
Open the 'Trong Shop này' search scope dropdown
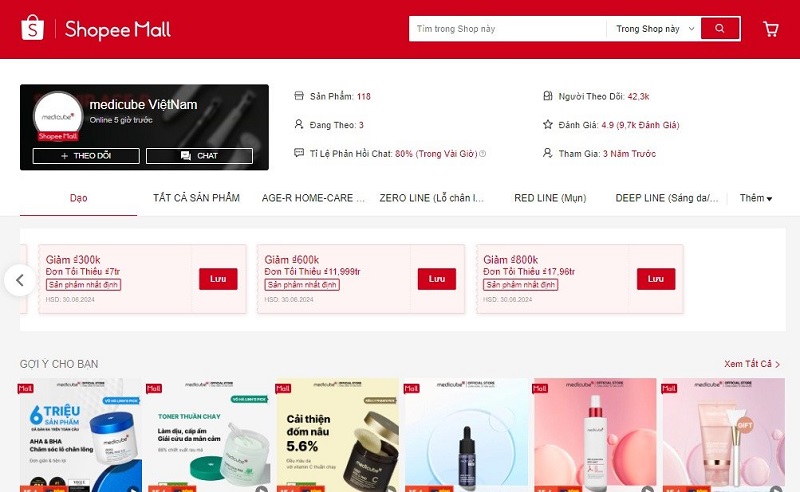[x=655, y=29]
